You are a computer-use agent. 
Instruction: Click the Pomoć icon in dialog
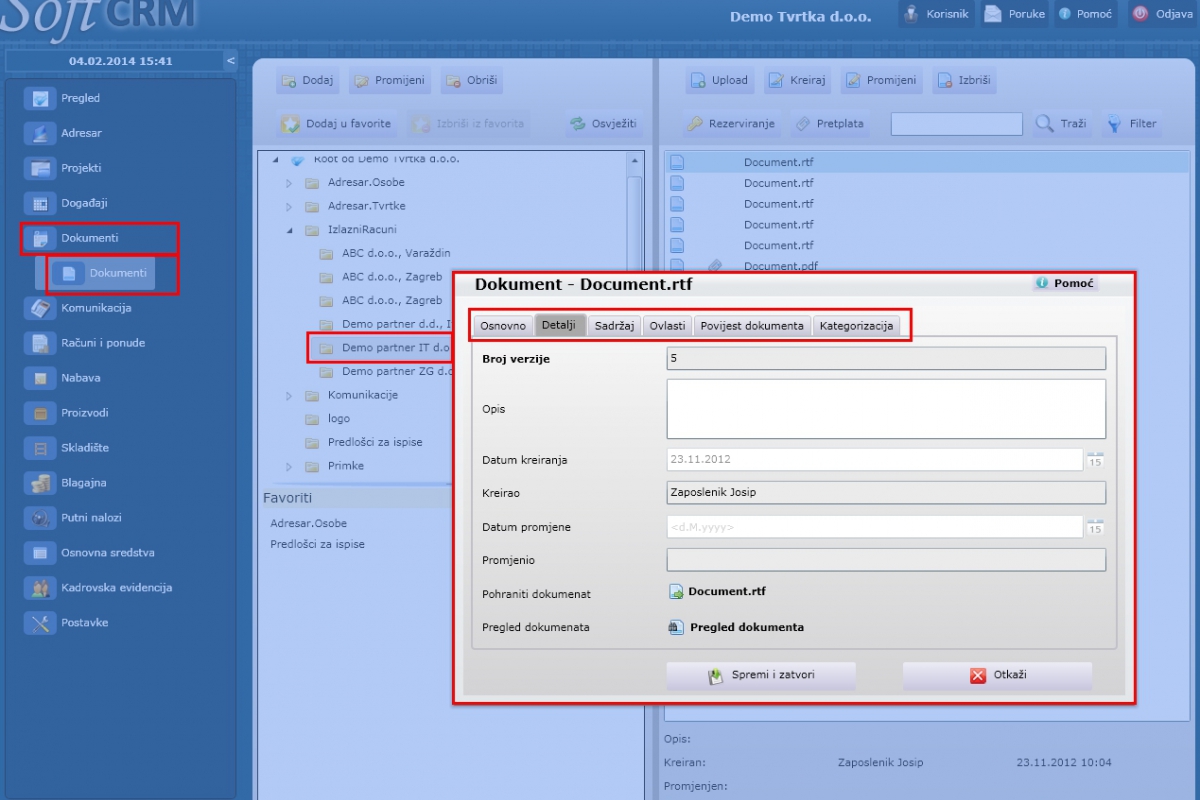click(1042, 284)
